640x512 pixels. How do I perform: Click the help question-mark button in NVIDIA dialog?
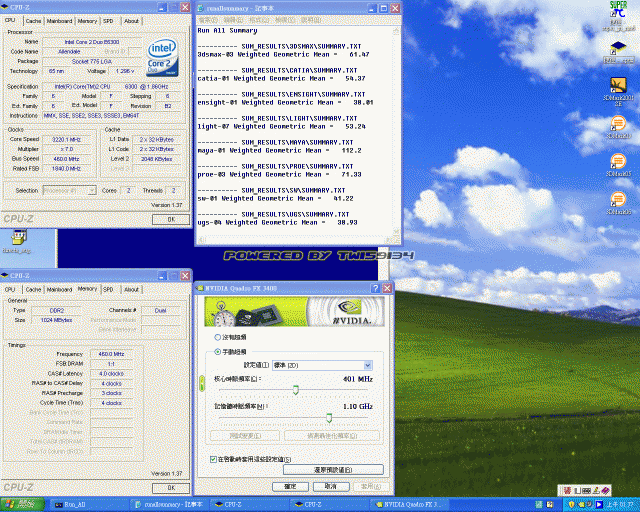tap(375, 288)
